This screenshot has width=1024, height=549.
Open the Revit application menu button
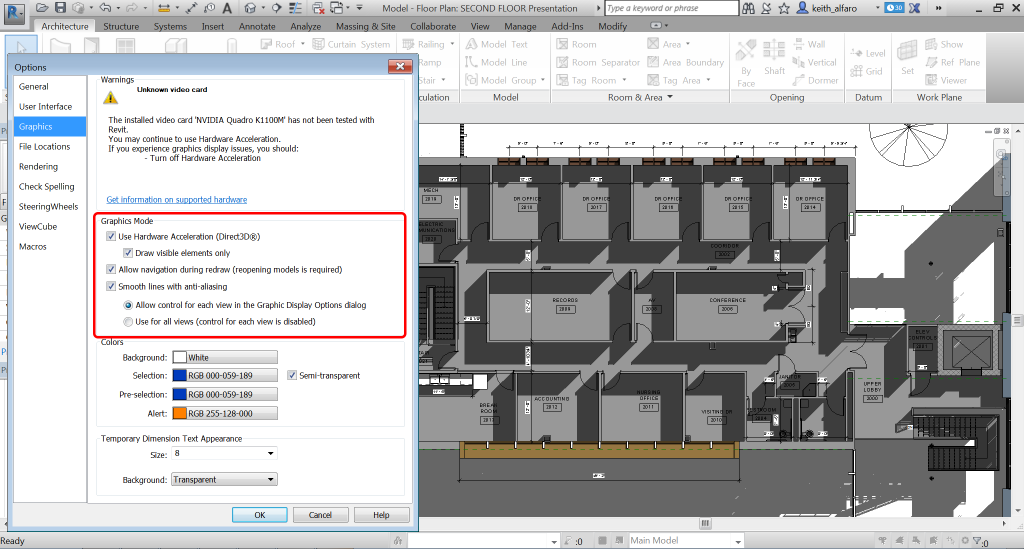coord(14,12)
